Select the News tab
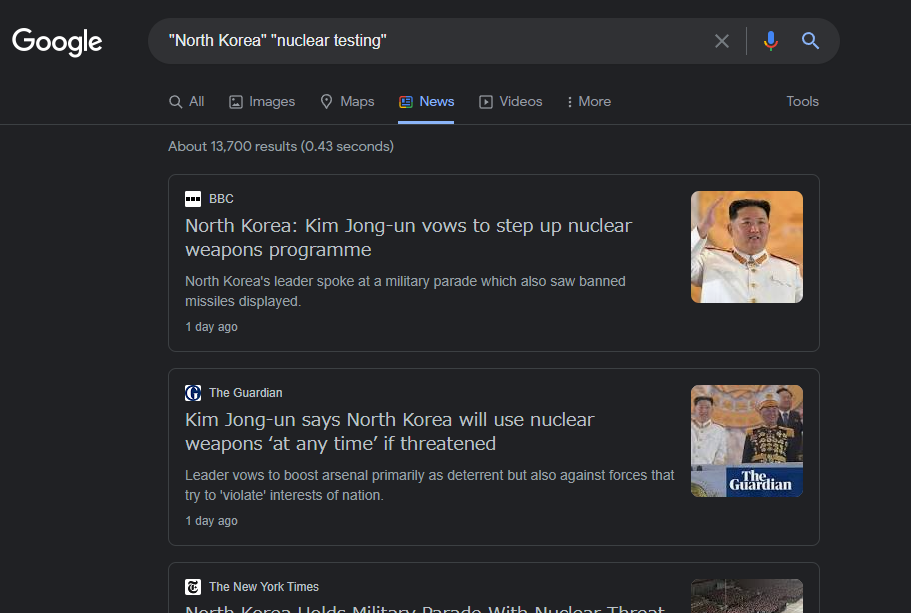 click(426, 102)
